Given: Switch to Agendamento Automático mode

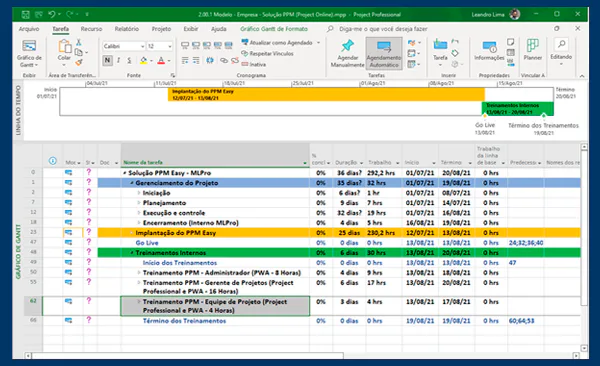Looking at the screenshot, I should (x=384, y=53).
